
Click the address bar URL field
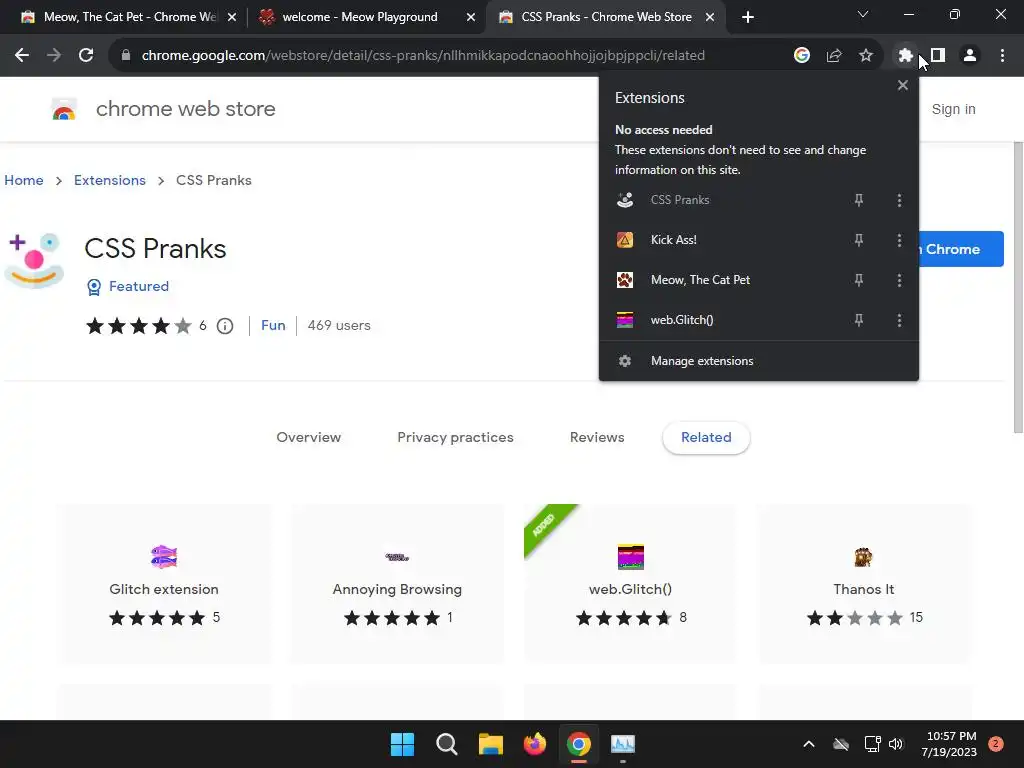[423, 56]
